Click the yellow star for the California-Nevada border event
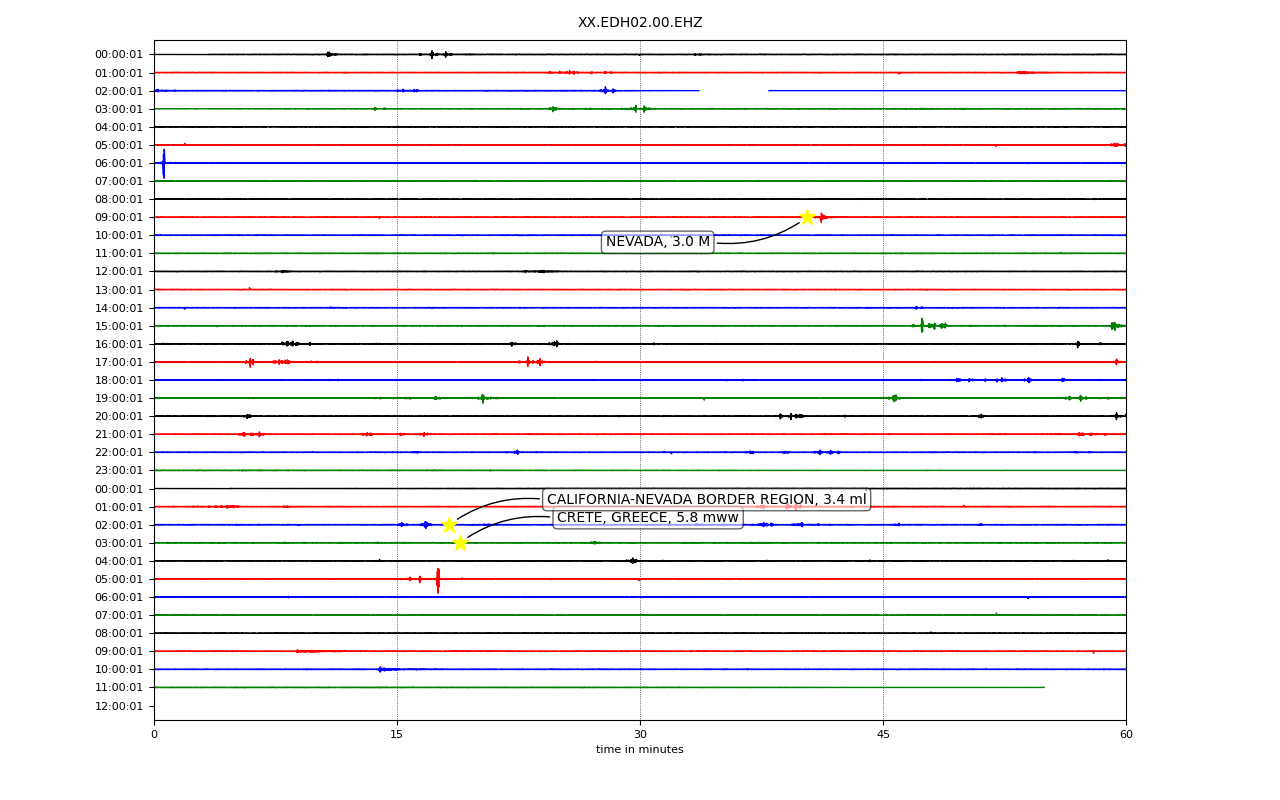The image size is (1280, 800). (x=449, y=525)
